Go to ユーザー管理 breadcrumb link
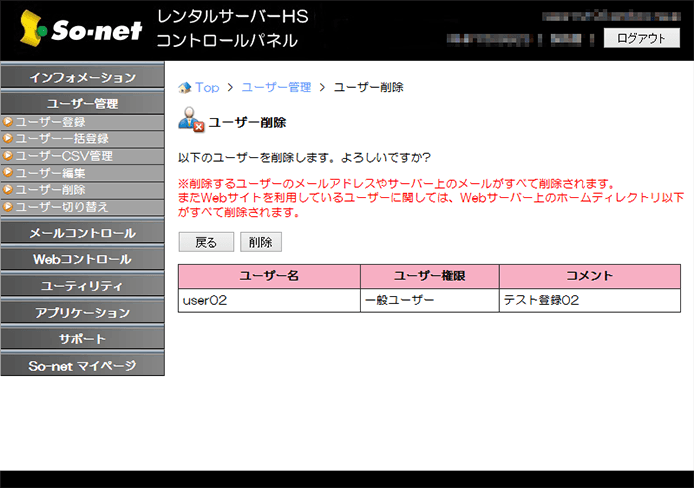The width and height of the screenshot is (694, 488). coord(276,88)
